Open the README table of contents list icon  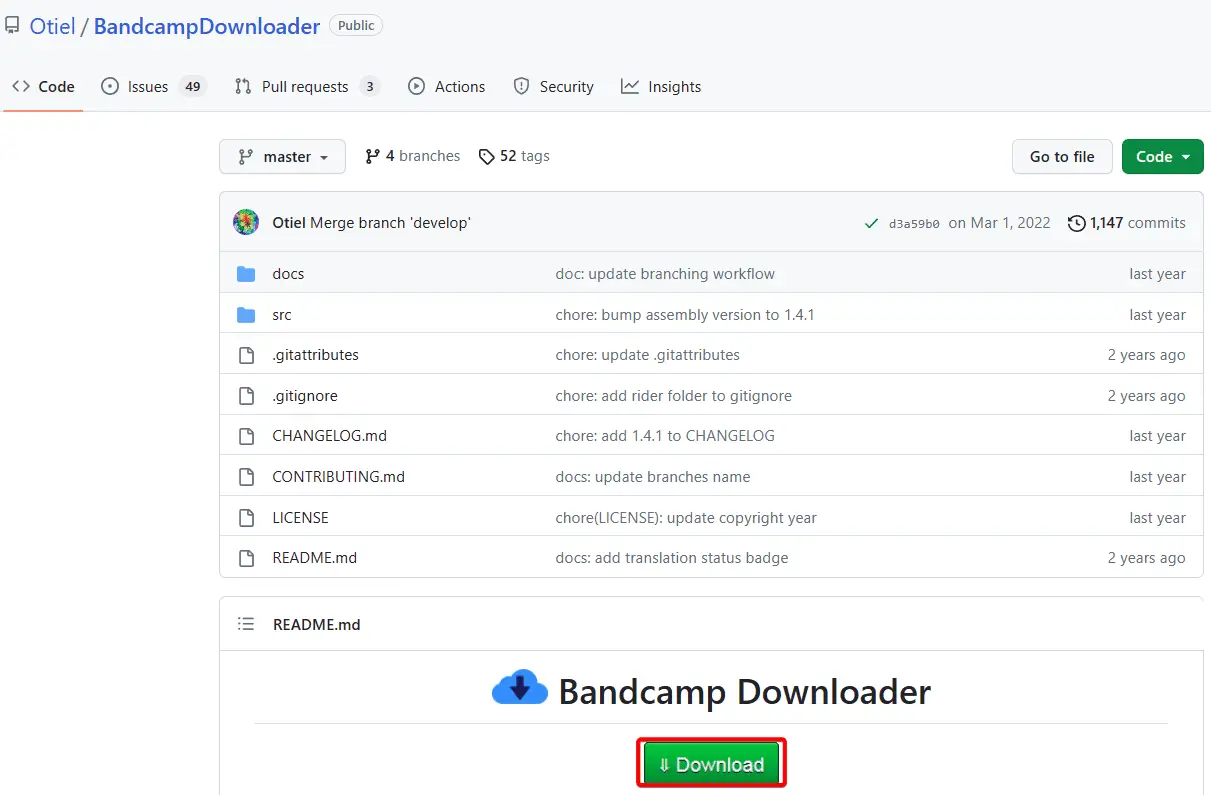[246, 624]
